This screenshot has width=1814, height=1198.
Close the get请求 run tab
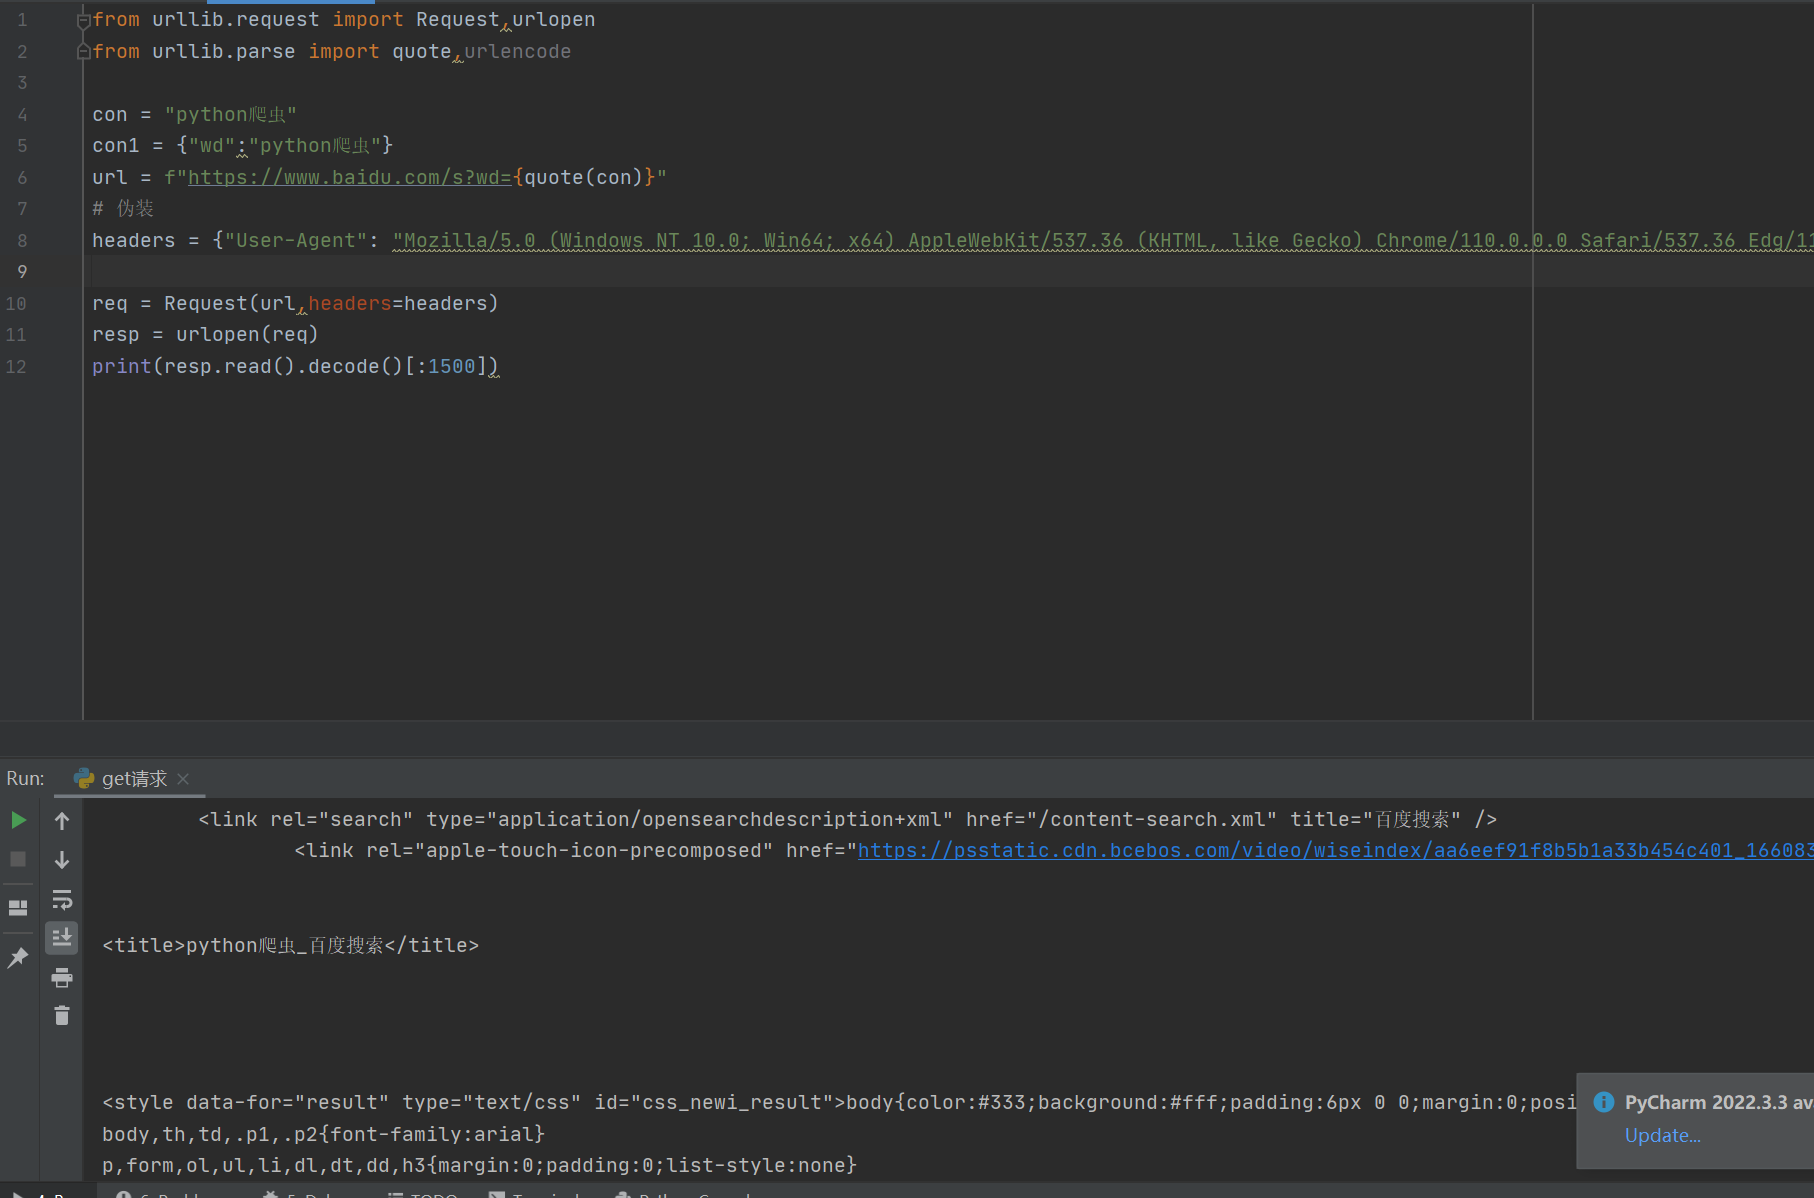point(183,779)
